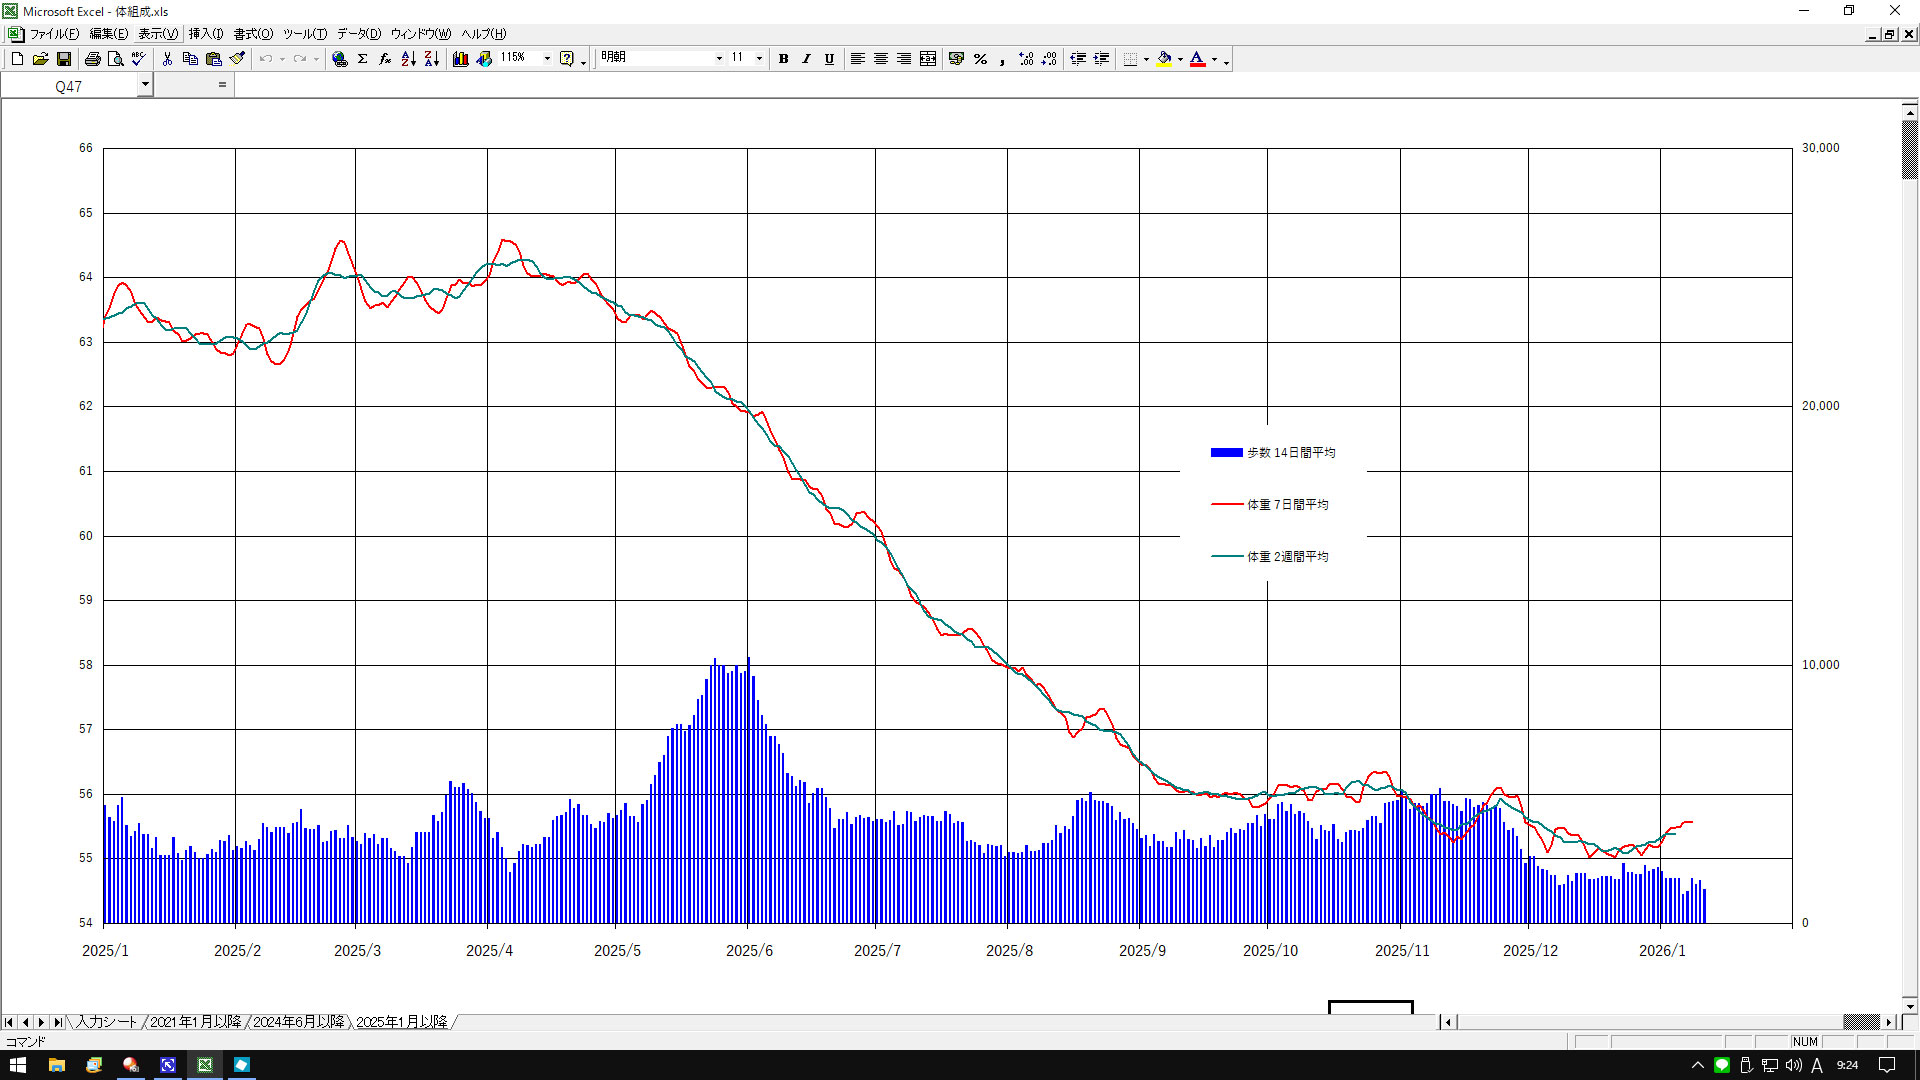Click the Format Painter brush icon
This screenshot has width=1920, height=1080.
click(237, 59)
